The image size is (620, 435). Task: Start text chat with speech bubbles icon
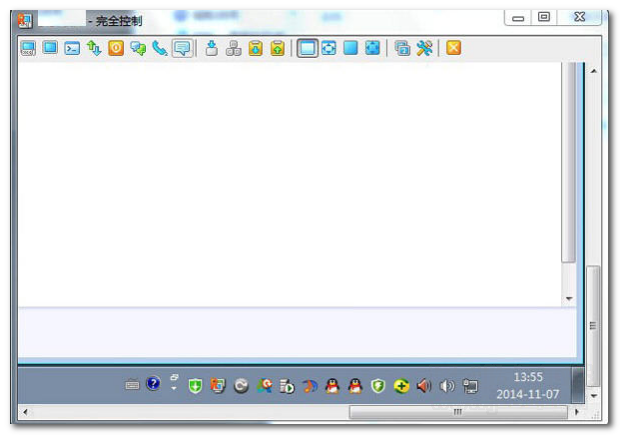[138, 48]
